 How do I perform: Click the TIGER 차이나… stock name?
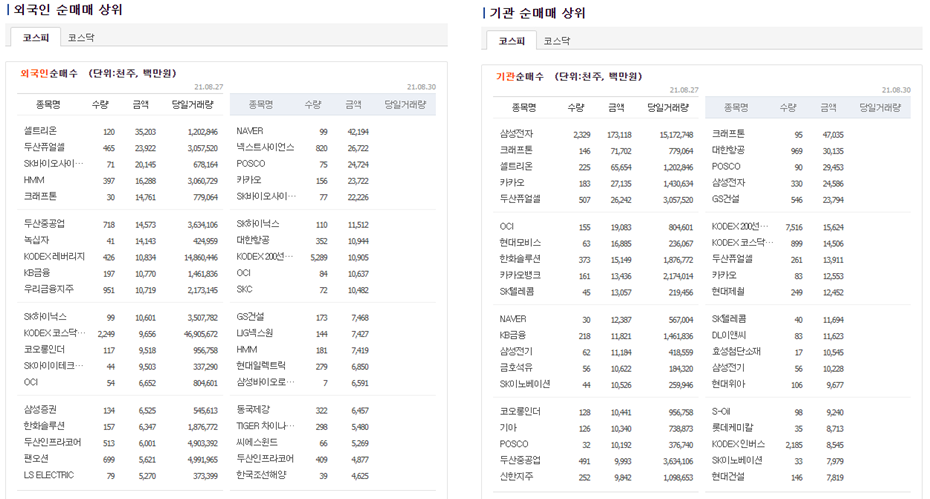tap(265, 426)
